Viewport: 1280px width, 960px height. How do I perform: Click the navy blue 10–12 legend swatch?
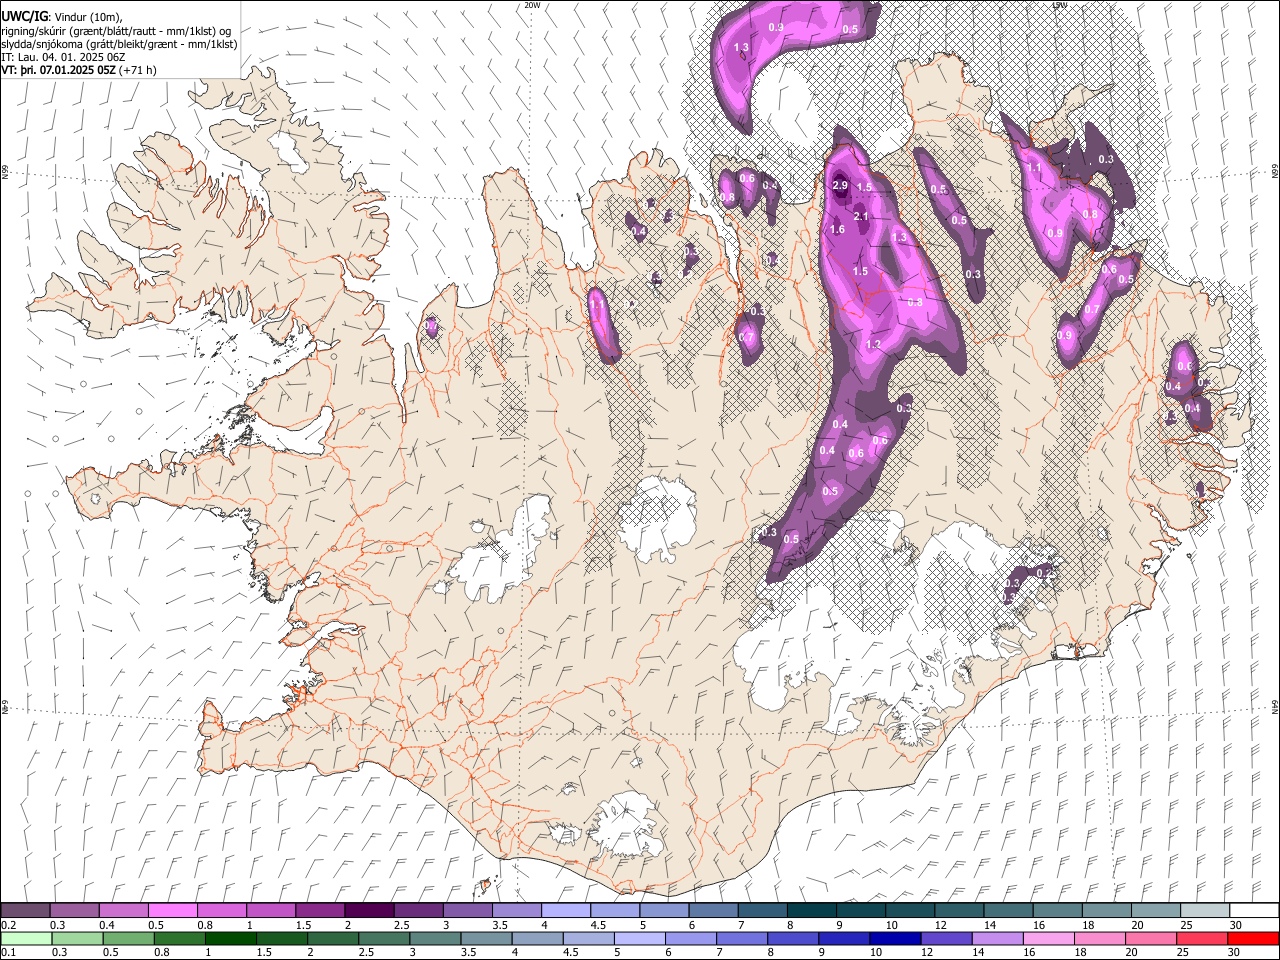pos(896,938)
